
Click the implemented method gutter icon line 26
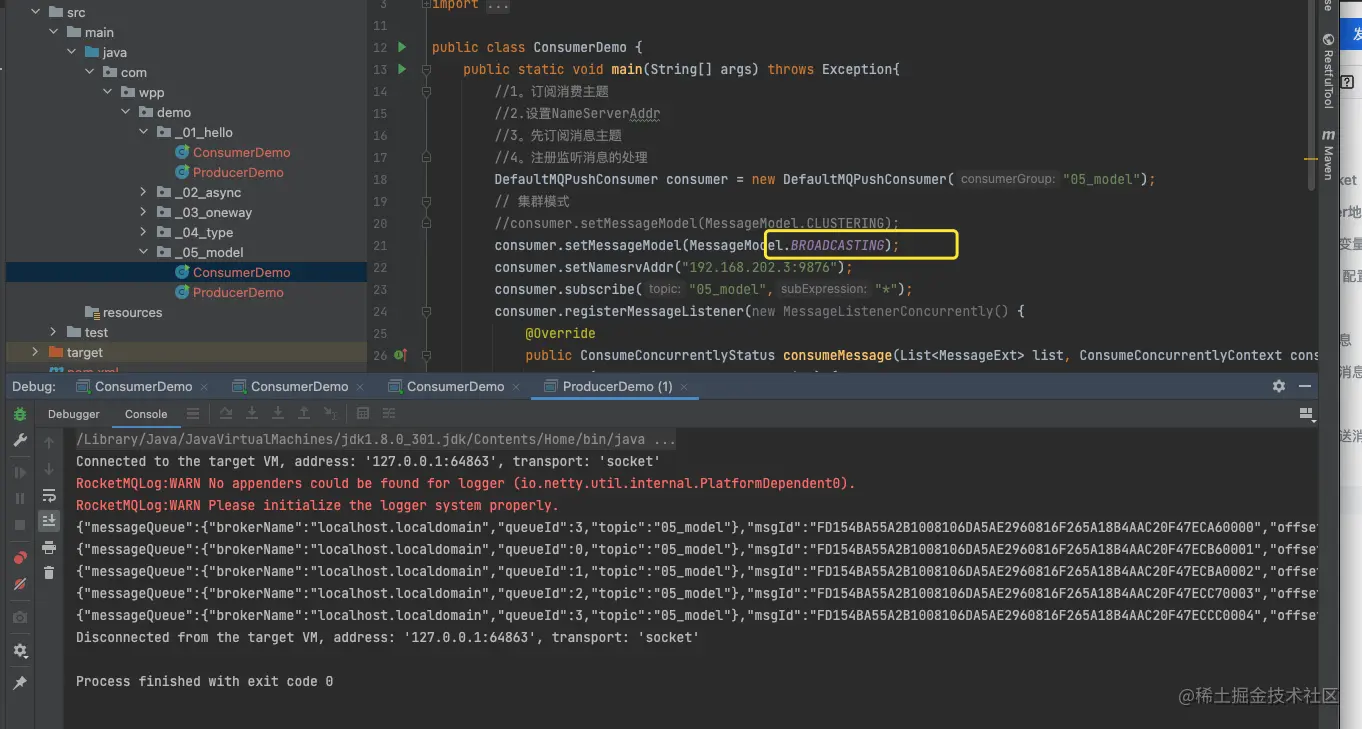coord(400,355)
